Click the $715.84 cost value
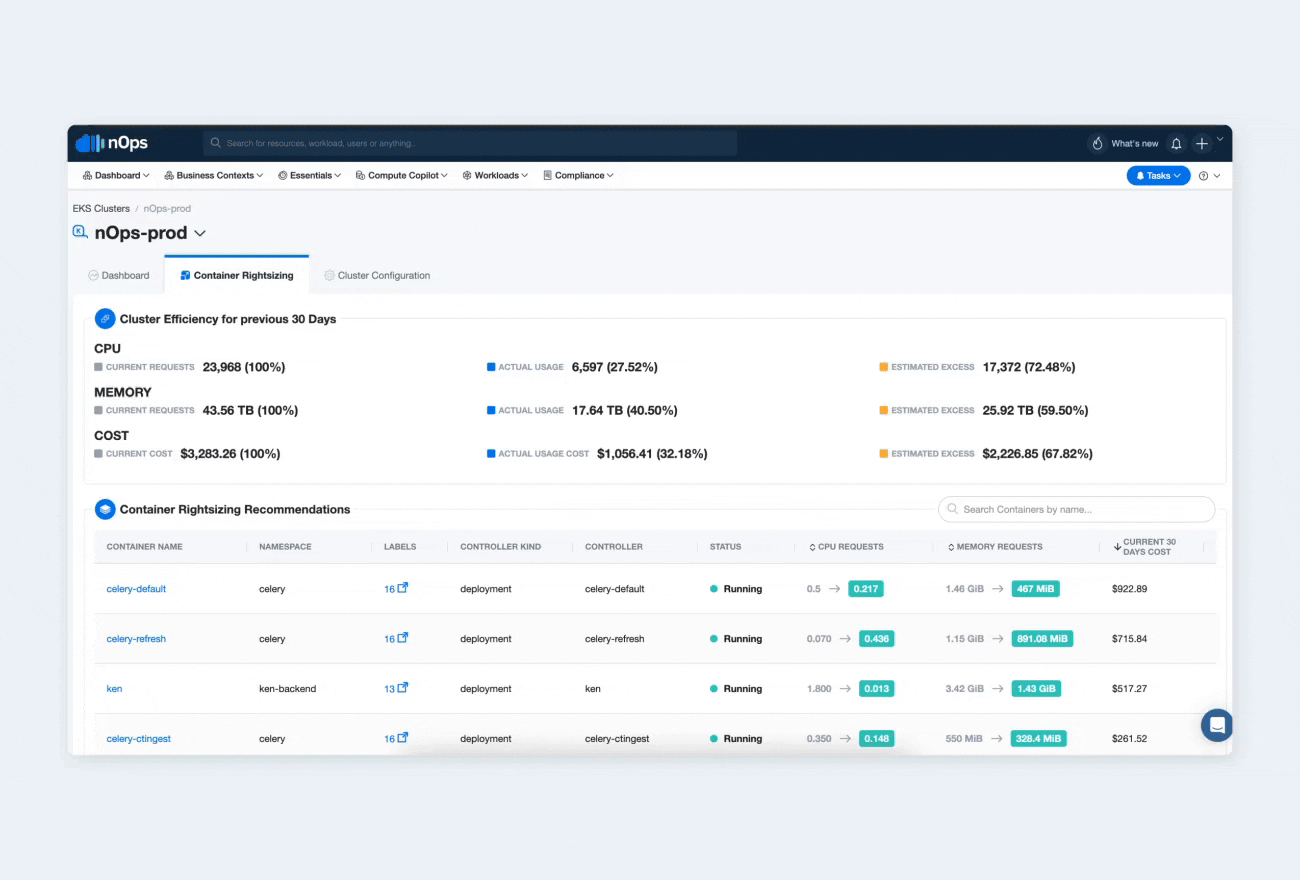This screenshot has height=880, width=1300. pos(1129,639)
